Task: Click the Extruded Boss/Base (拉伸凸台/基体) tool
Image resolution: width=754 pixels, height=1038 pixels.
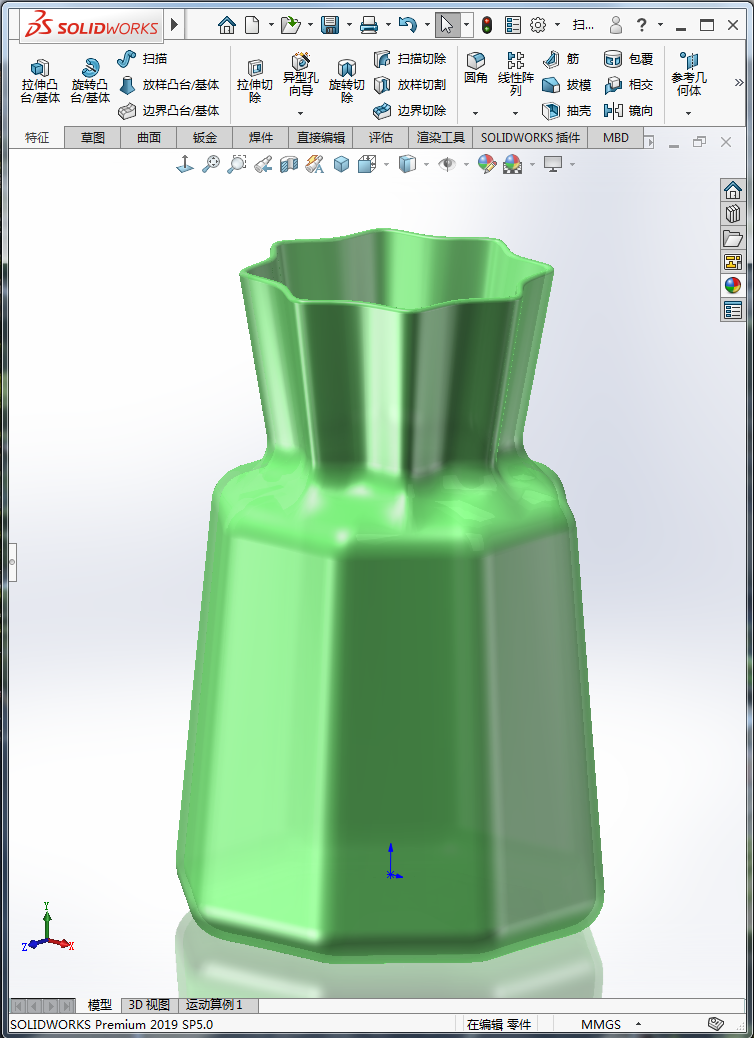Action: [x=40, y=81]
